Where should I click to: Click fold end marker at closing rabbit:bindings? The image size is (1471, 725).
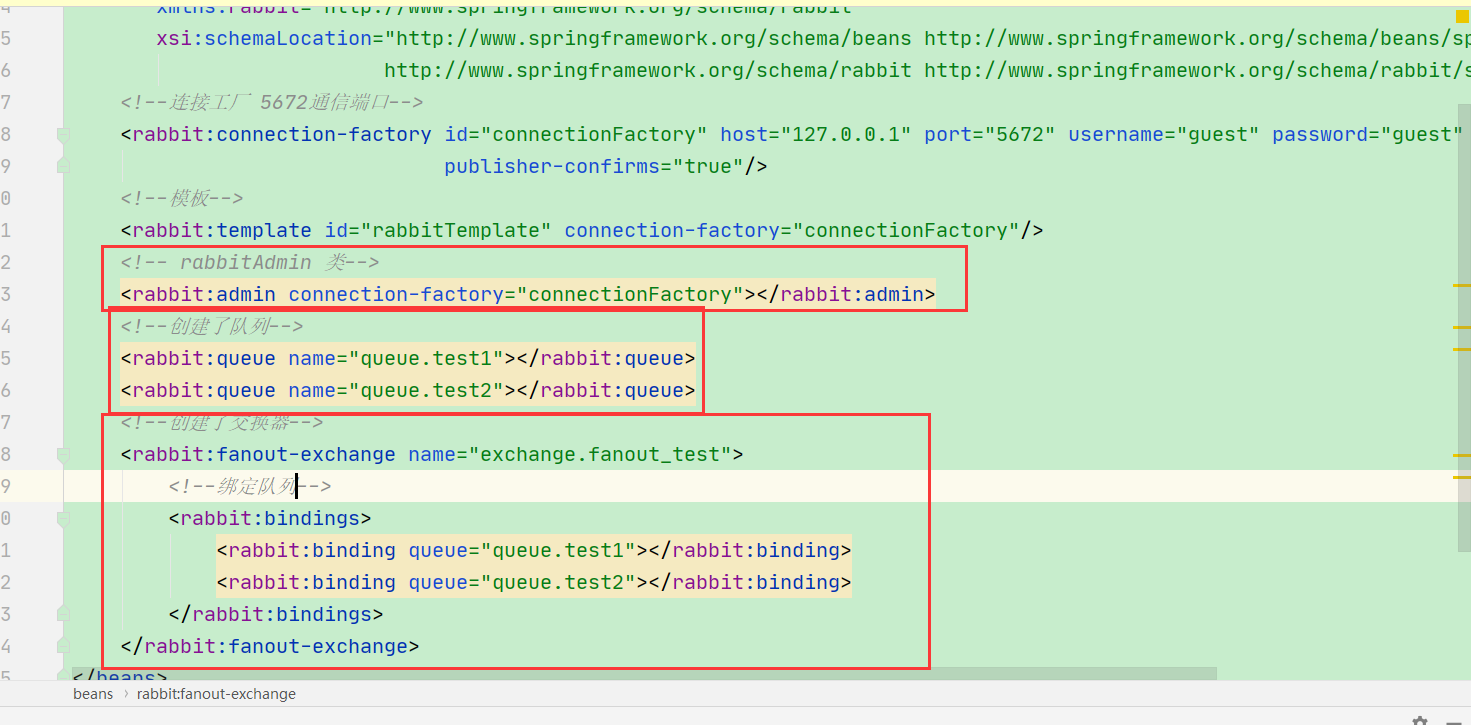(64, 614)
